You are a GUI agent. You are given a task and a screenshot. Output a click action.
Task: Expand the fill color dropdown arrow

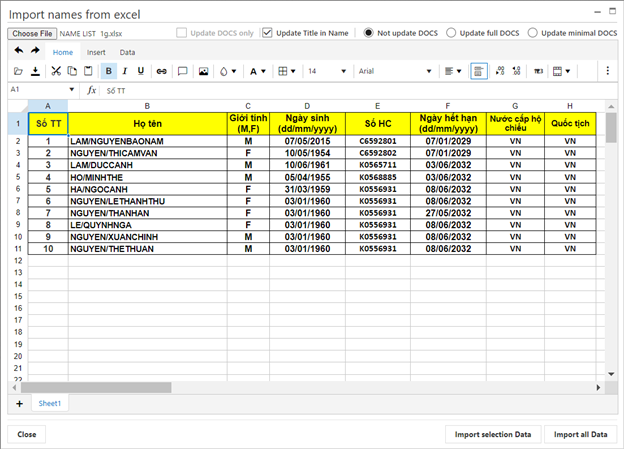234,71
